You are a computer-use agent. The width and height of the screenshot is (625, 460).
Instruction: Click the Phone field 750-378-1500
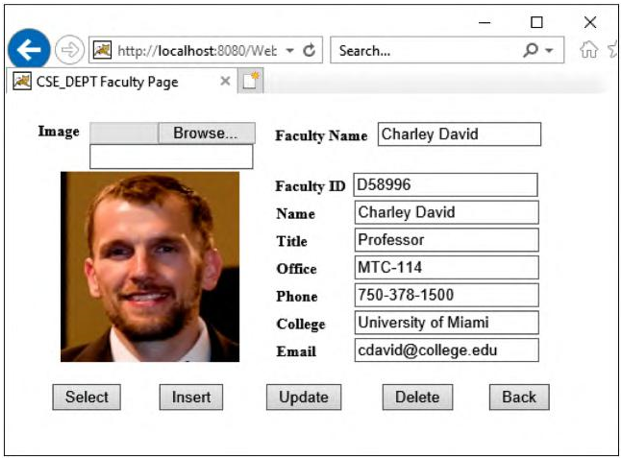pyautogui.click(x=446, y=295)
